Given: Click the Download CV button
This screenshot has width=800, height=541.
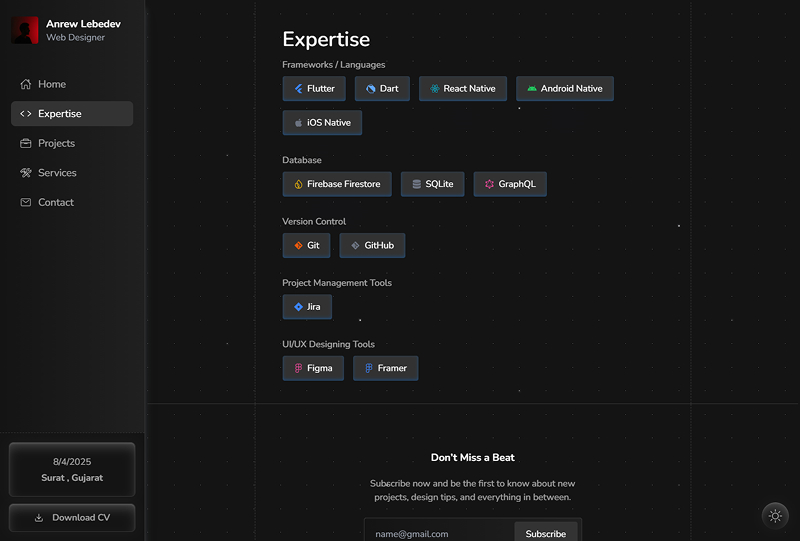Looking at the screenshot, I should coord(72,518).
